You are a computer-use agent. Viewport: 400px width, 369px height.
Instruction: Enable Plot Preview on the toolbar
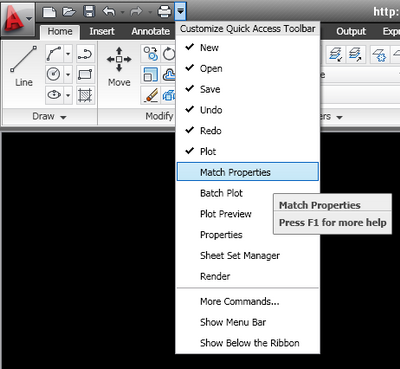pos(247,214)
